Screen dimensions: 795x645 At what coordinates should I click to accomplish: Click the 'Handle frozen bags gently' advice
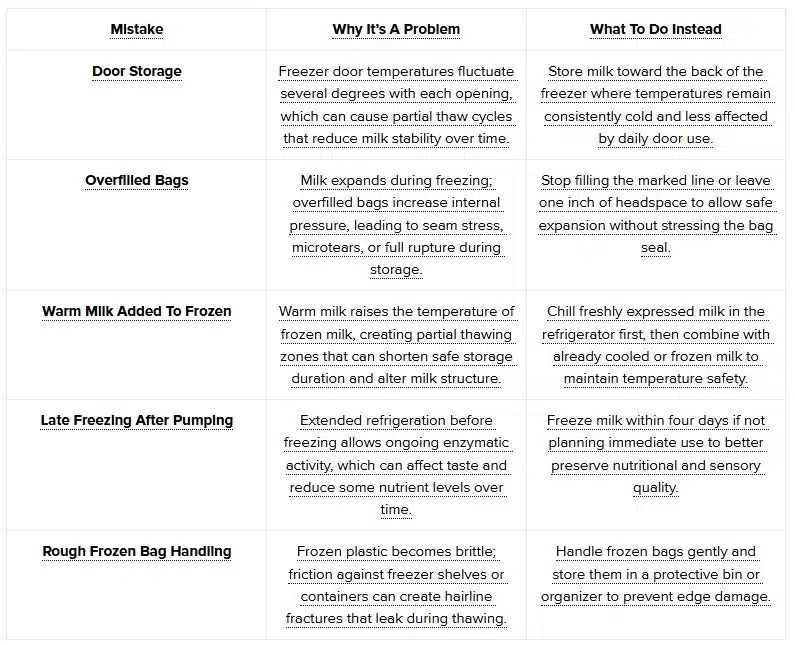655,574
